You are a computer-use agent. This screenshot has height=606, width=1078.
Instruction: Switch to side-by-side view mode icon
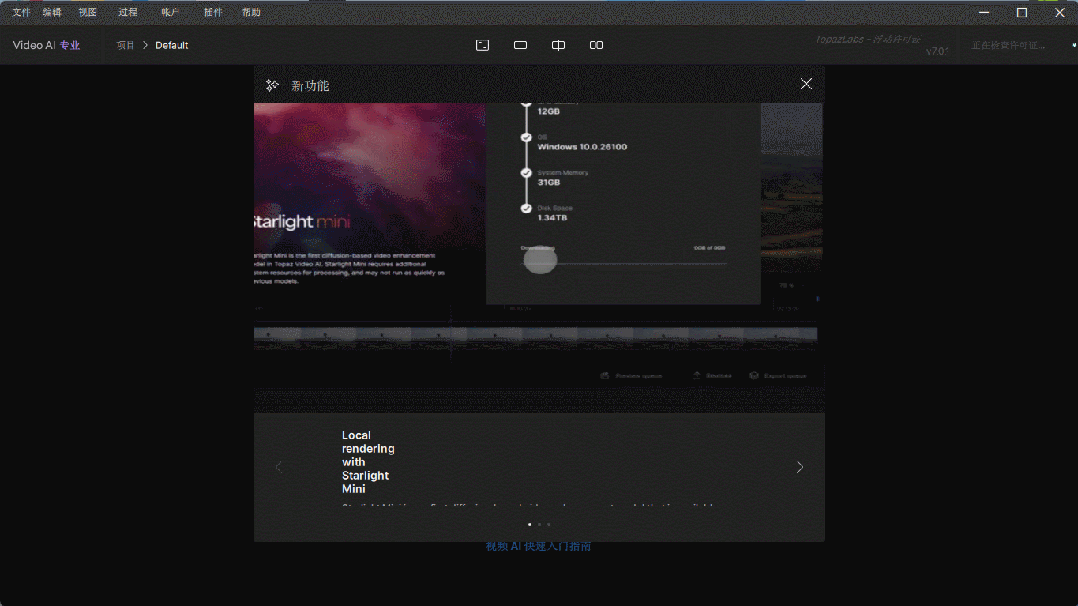(x=596, y=45)
